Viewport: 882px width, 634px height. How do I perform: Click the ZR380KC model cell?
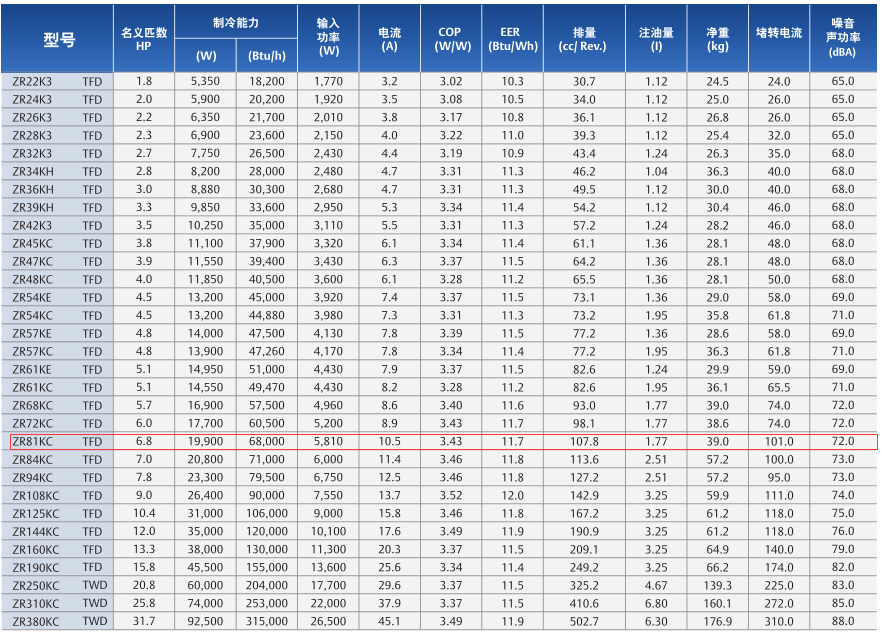point(36,621)
